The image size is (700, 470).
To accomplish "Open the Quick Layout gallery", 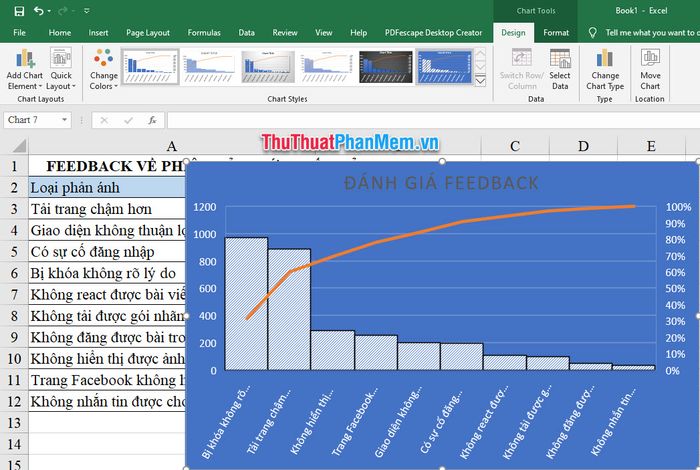I will (x=61, y=69).
